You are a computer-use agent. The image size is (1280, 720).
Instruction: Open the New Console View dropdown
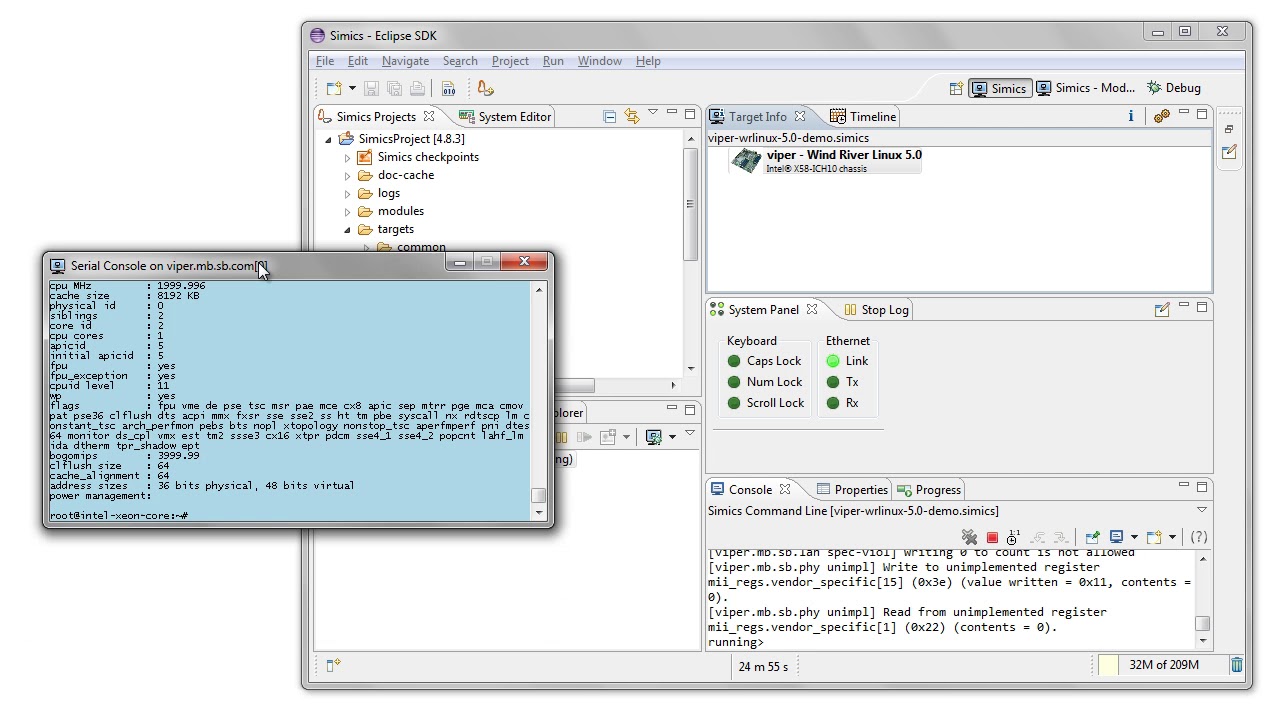pyautogui.click(x=1173, y=538)
